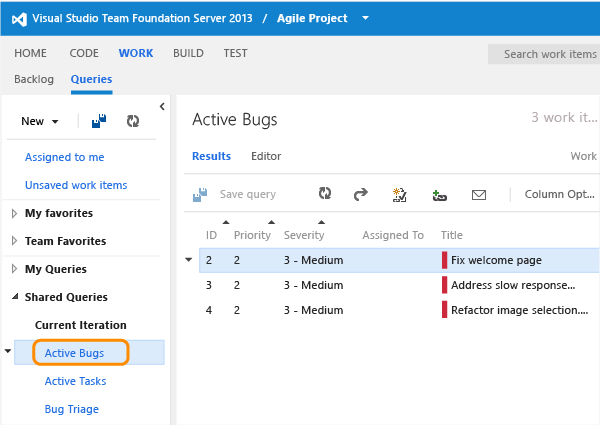Viewport: 600px width, 425px height.
Task: Click the Save query disk icon
Action: [x=200, y=195]
